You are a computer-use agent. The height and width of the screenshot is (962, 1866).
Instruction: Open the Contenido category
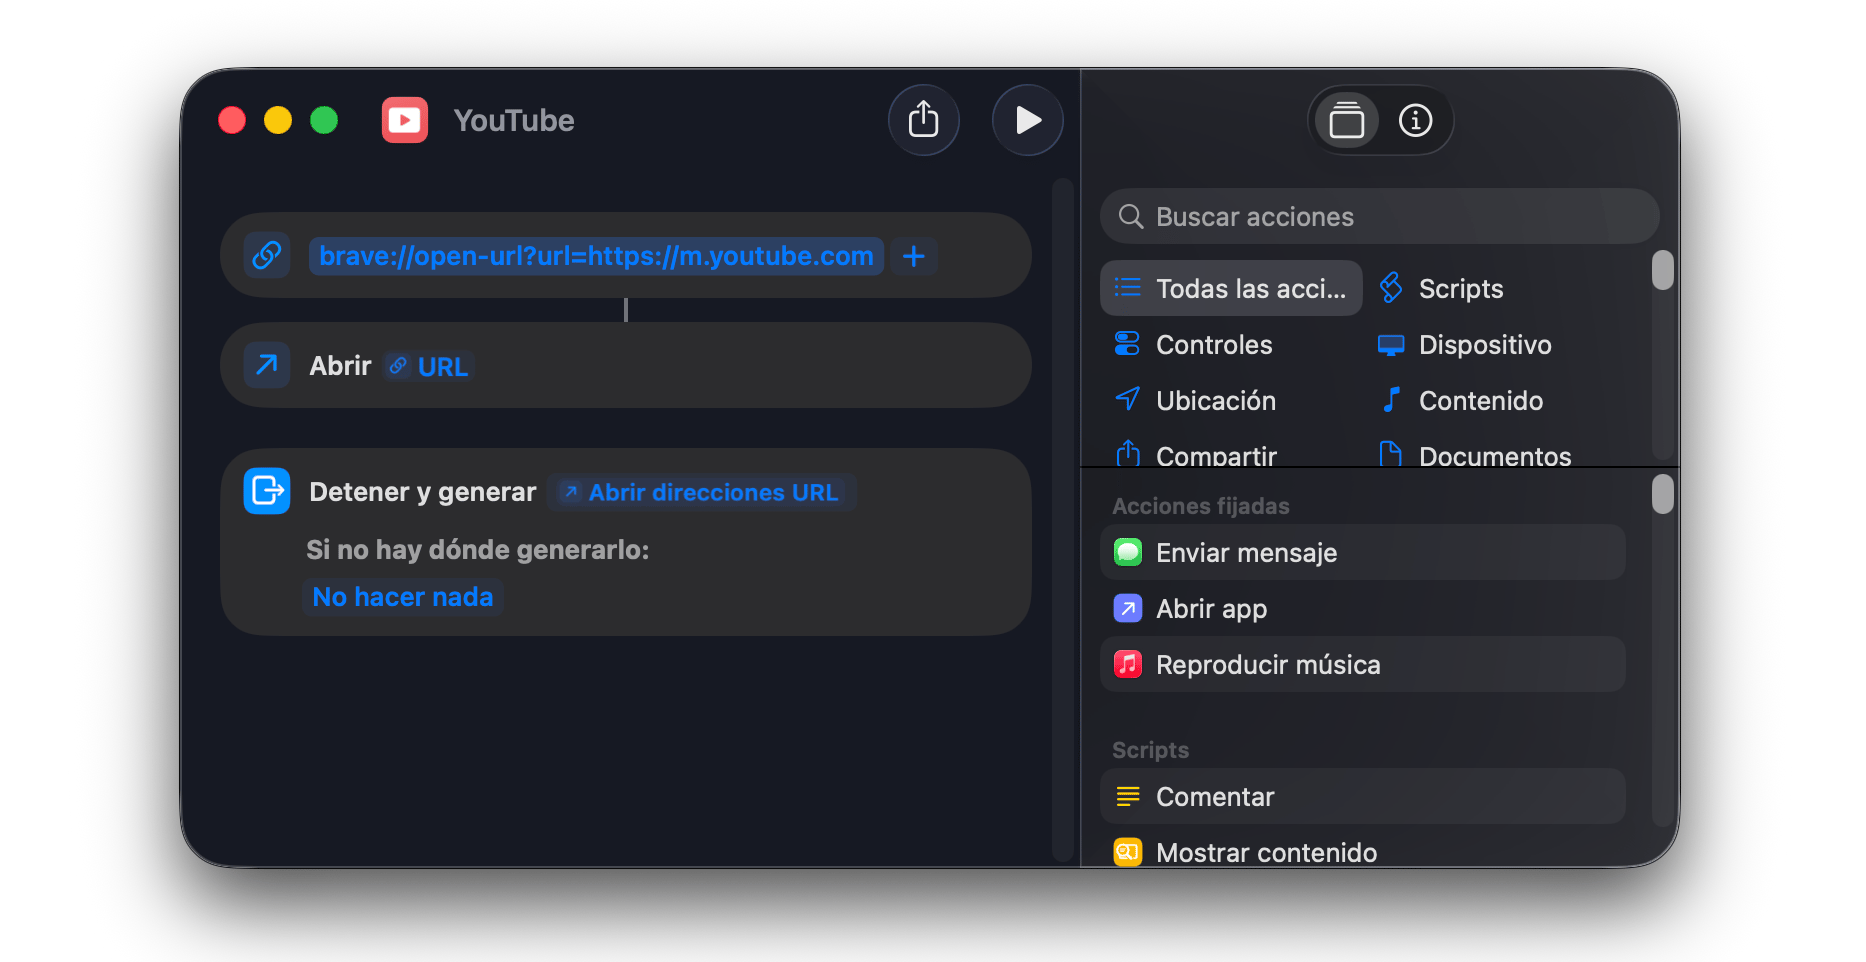[x=1462, y=400]
